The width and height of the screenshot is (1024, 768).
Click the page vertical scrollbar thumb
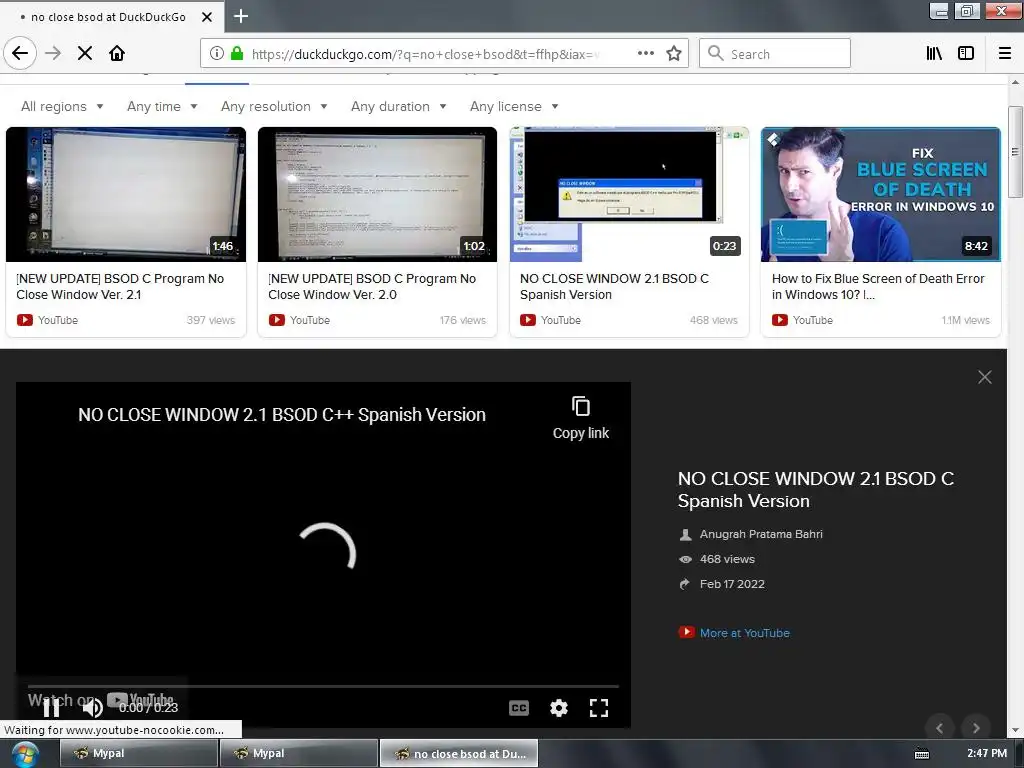(1015, 152)
